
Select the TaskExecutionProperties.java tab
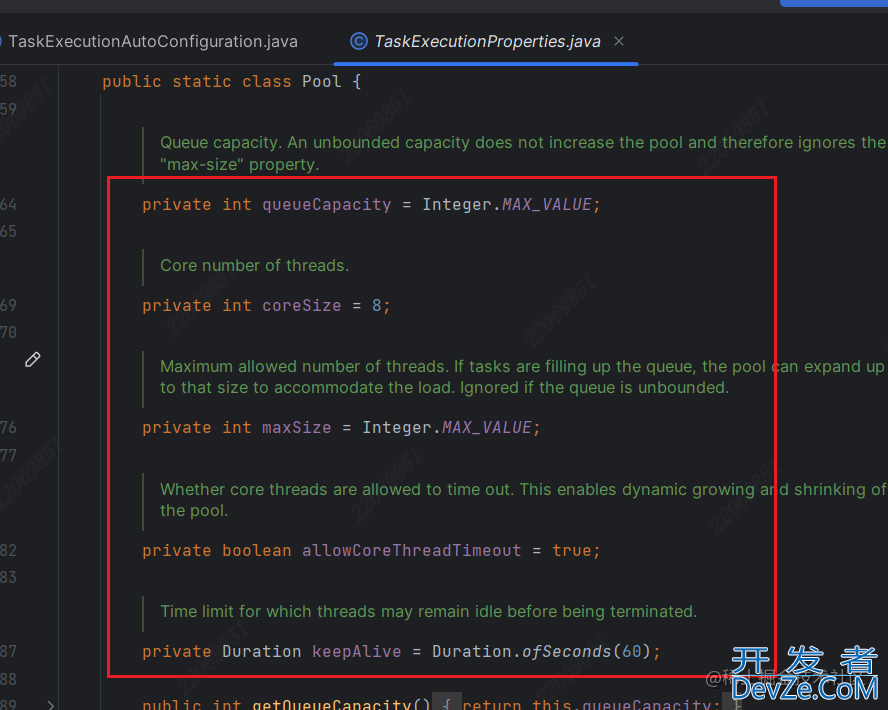point(487,41)
